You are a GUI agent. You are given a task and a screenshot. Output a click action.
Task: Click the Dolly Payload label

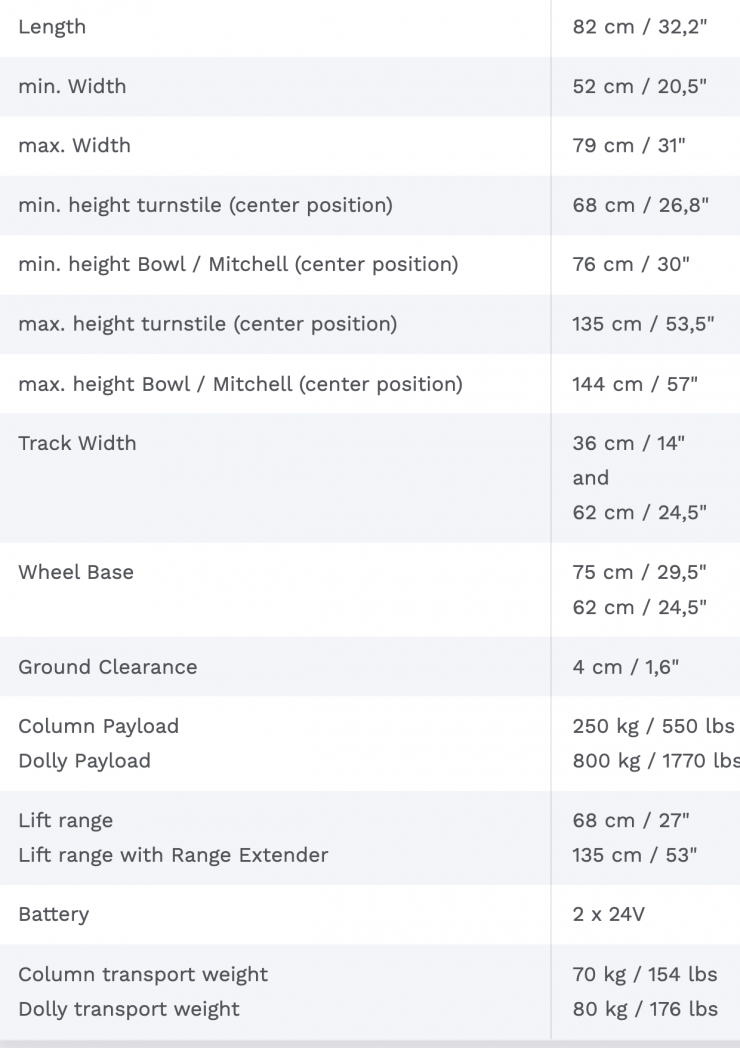click(x=84, y=761)
